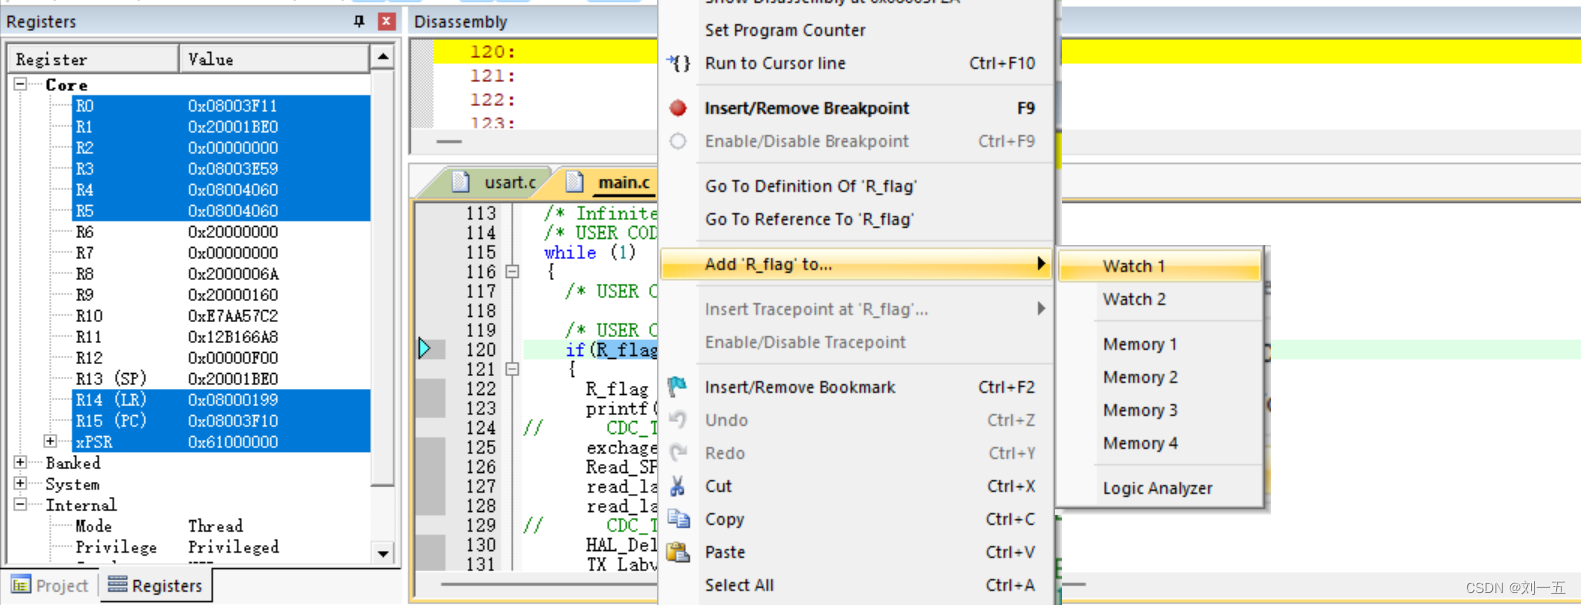Click Paste in the context menu
Screen dimensions: 1581x605
[725, 552]
